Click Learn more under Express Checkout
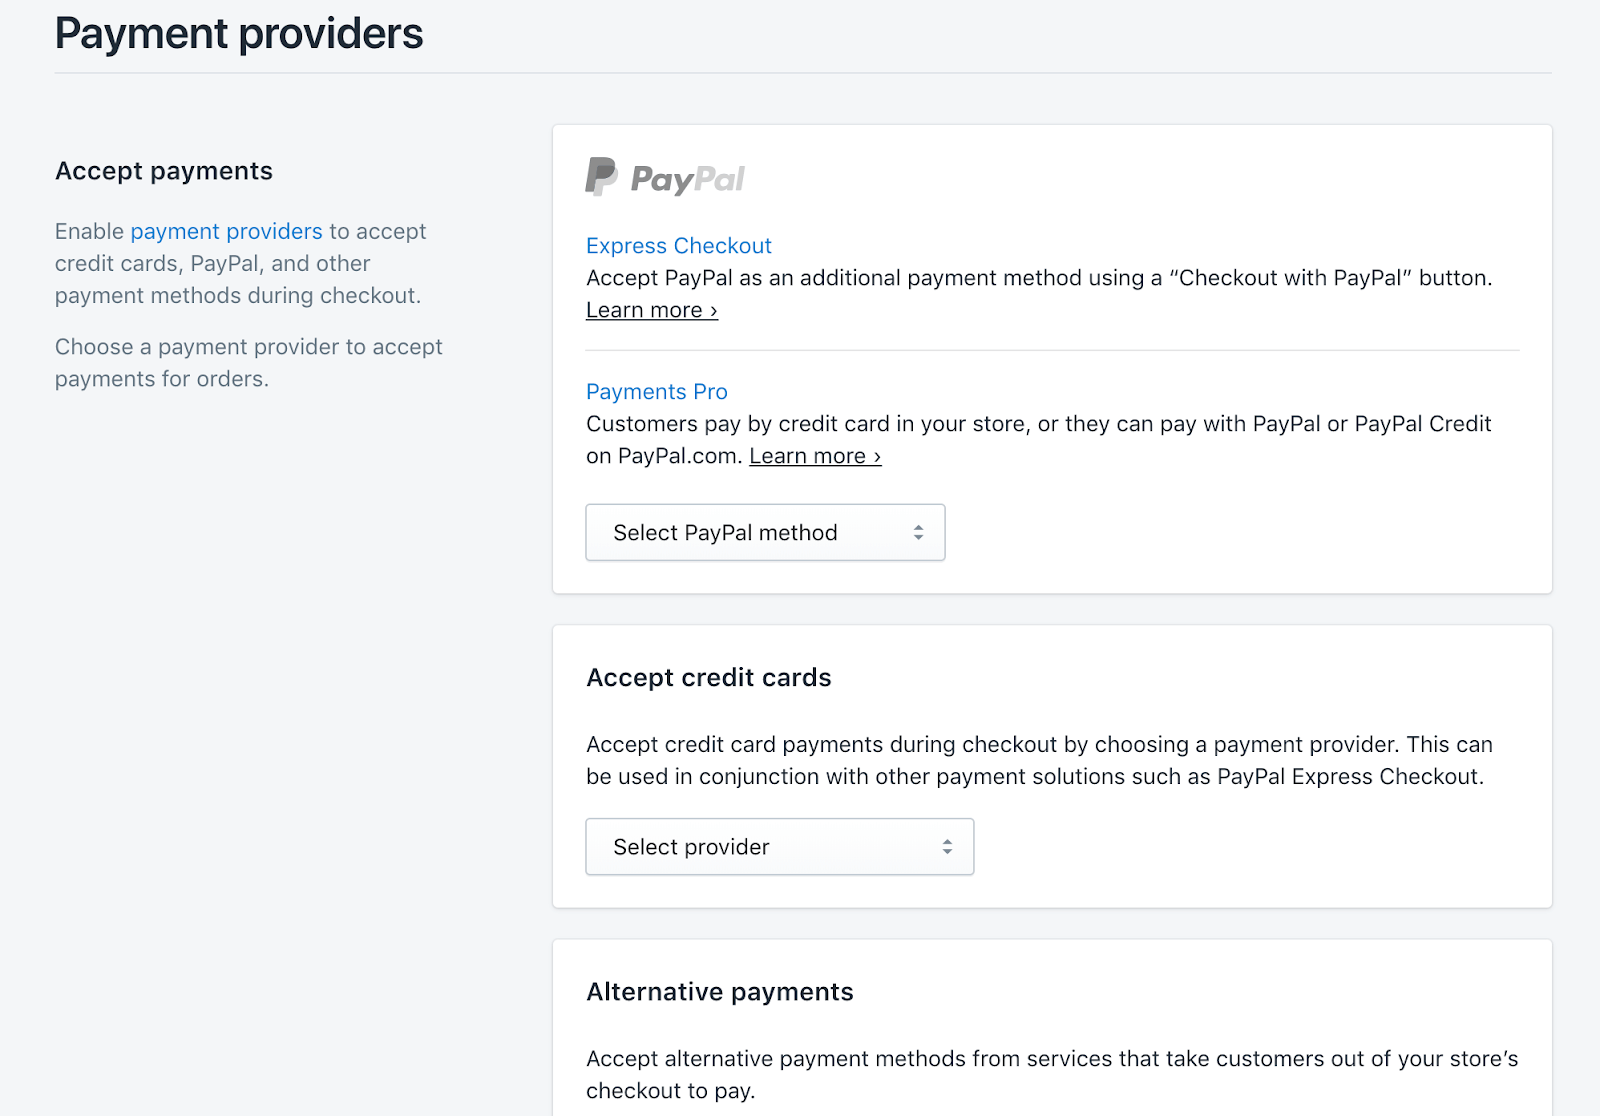 [651, 310]
